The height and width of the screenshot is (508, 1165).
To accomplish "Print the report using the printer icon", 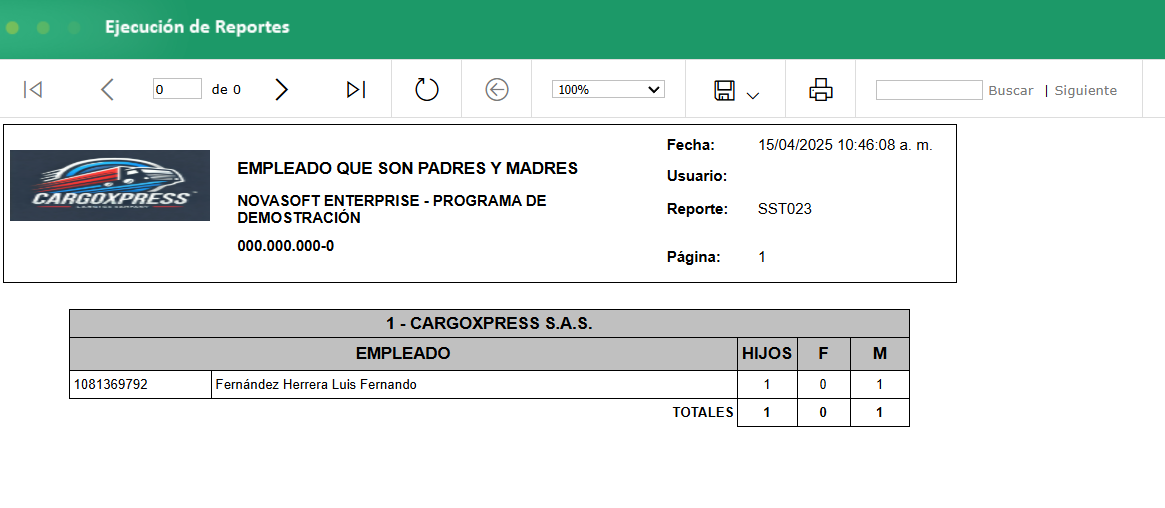I will pyautogui.click(x=820, y=89).
